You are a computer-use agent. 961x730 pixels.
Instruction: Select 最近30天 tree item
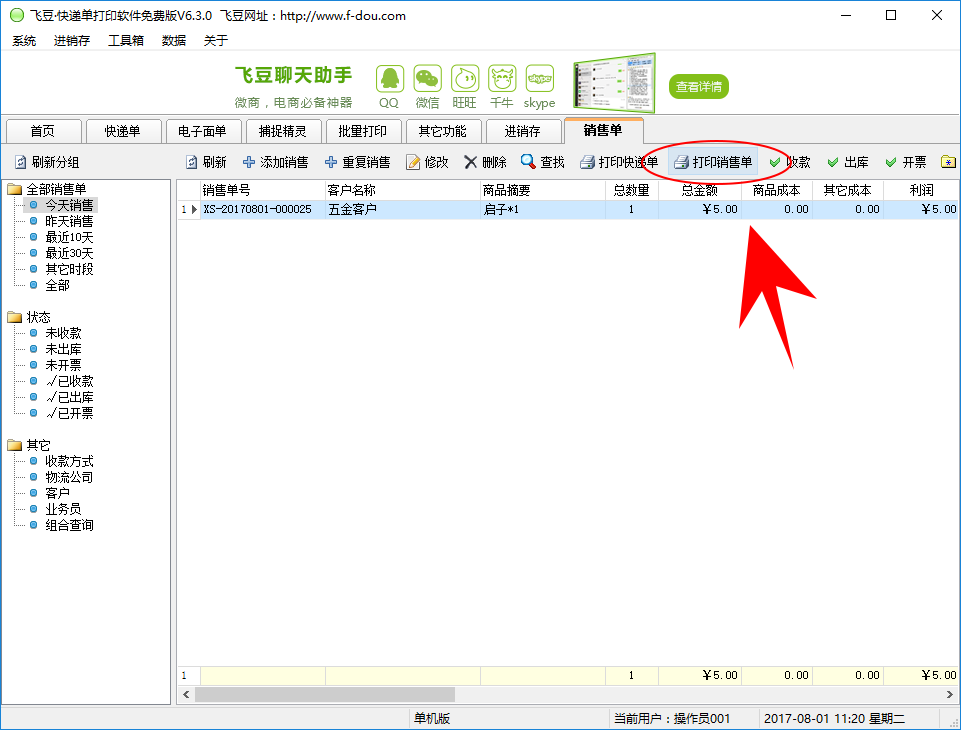coord(69,253)
